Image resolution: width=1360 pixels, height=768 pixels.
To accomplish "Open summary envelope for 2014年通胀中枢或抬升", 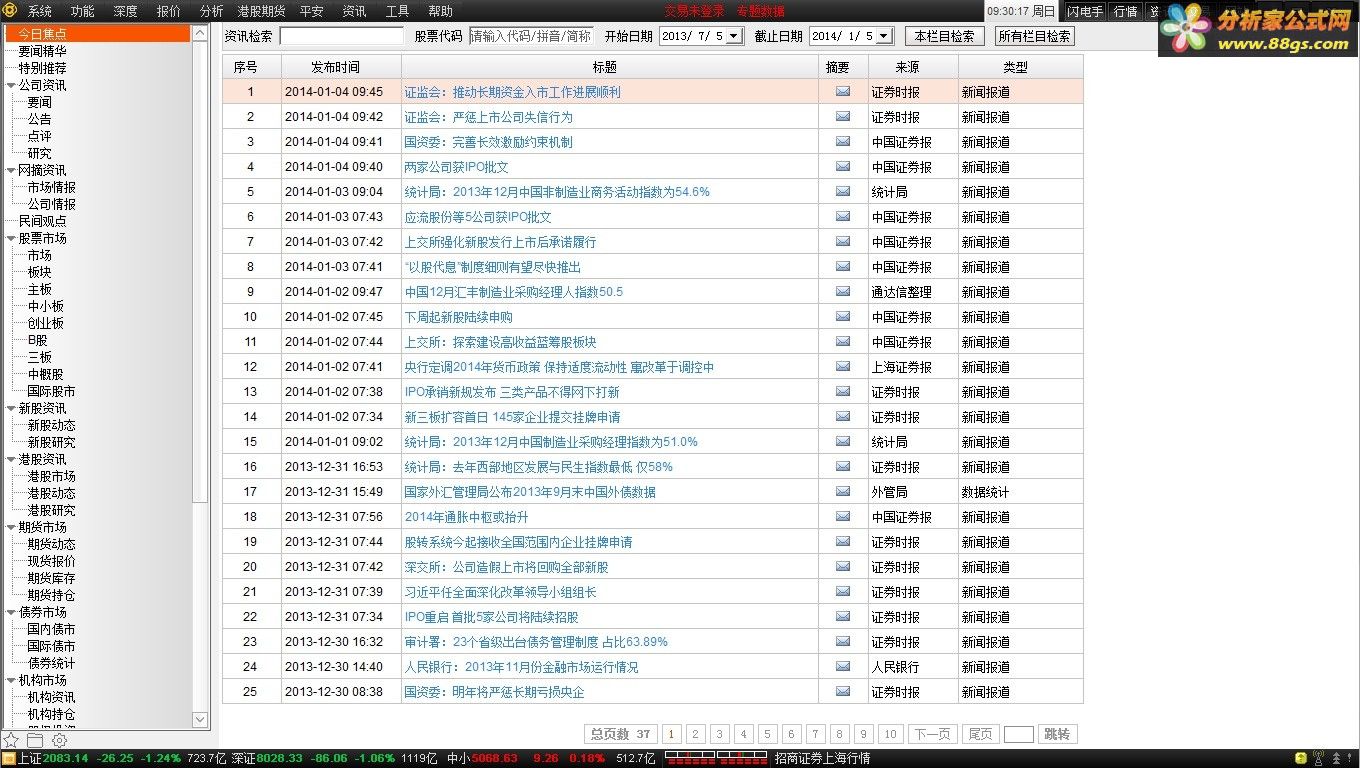I will (x=843, y=516).
